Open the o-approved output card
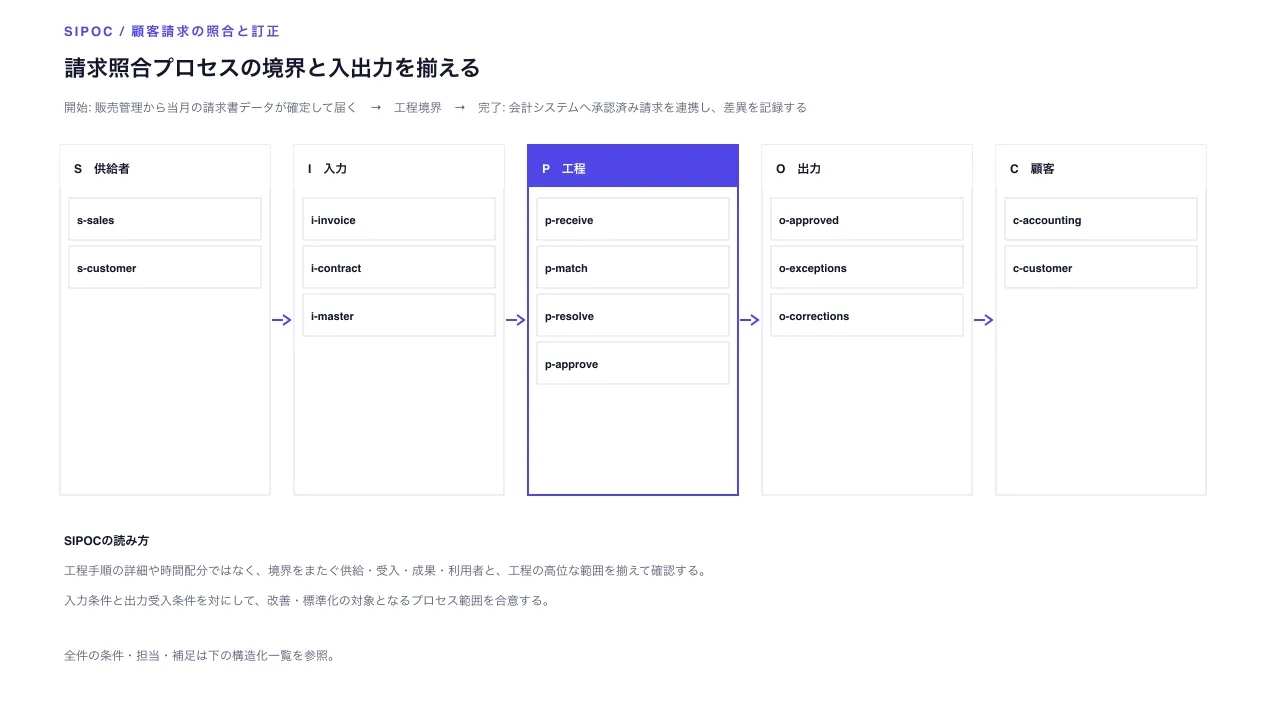The width and height of the screenshot is (1280, 720). point(867,219)
